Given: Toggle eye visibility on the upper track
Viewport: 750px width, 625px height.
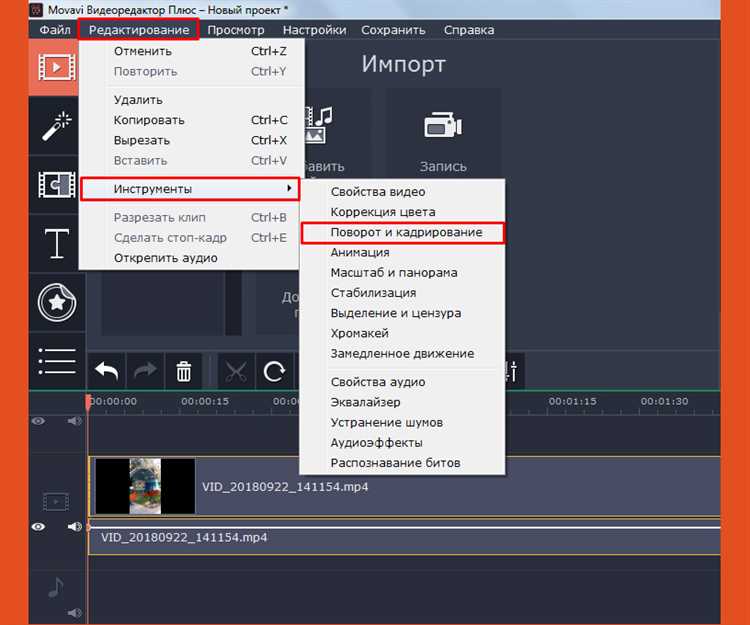Looking at the screenshot, I should coord(38,421).
